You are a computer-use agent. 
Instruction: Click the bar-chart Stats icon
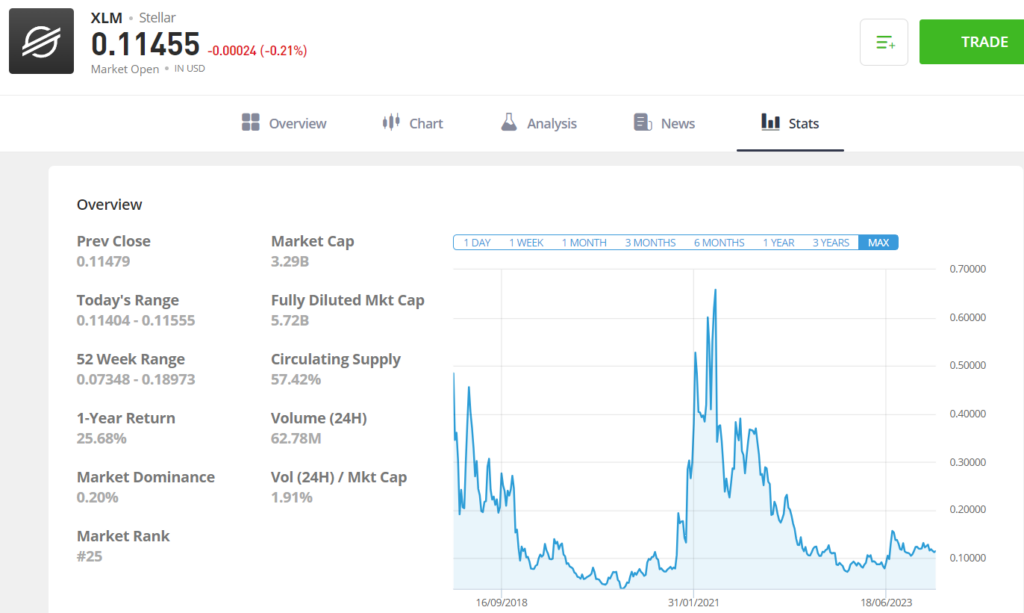771,121
